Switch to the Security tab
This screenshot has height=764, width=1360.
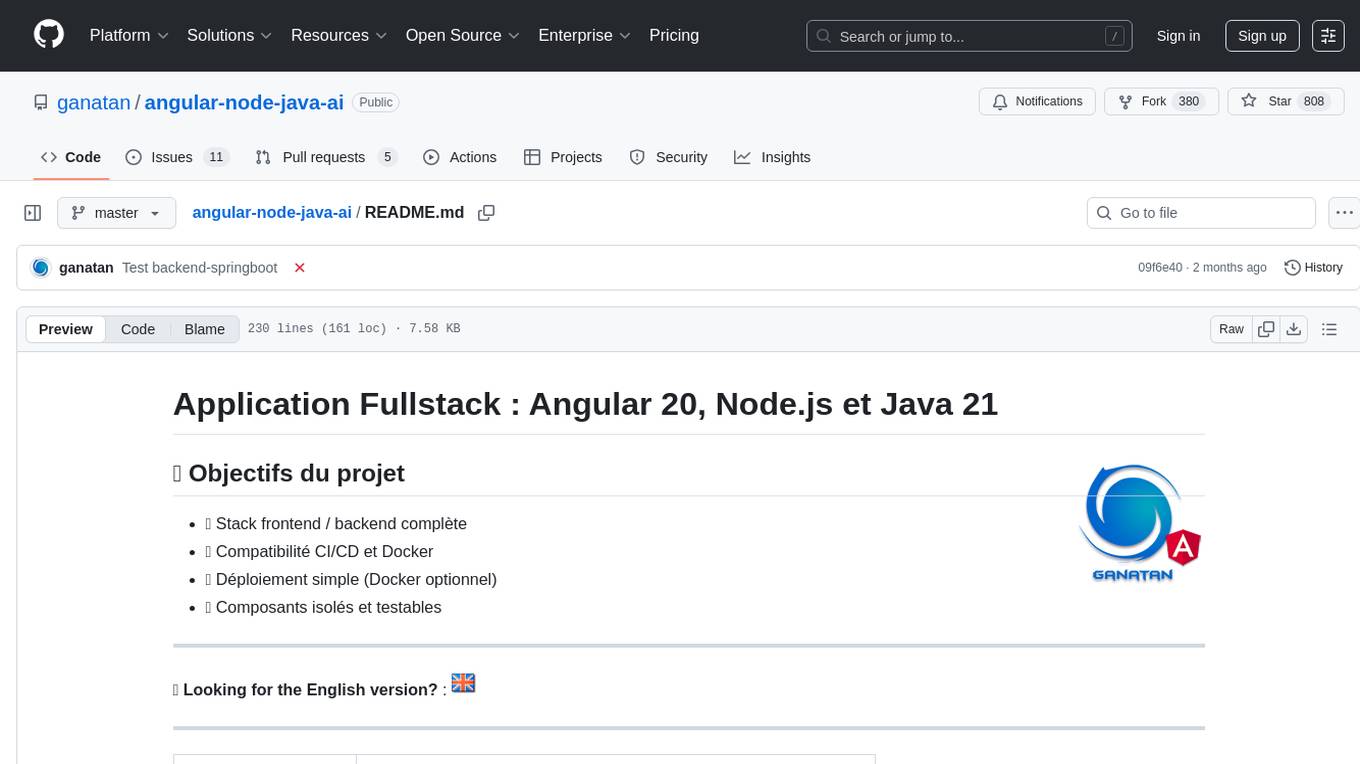coord(668,157)
